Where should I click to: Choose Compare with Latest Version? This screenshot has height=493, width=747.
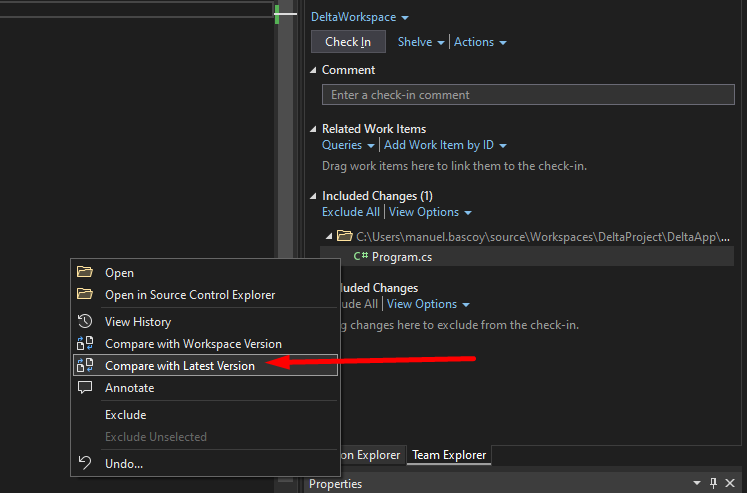pyautogui.click(x=180, y=366)
